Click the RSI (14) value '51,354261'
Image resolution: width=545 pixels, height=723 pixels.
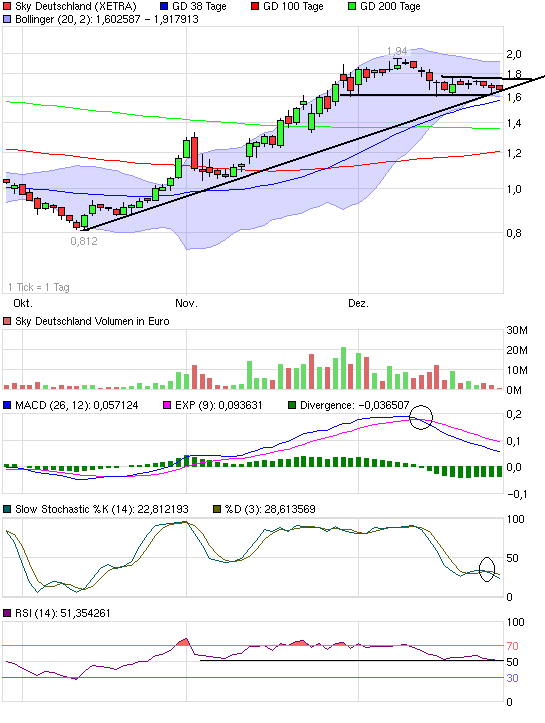tap(85, 613)
